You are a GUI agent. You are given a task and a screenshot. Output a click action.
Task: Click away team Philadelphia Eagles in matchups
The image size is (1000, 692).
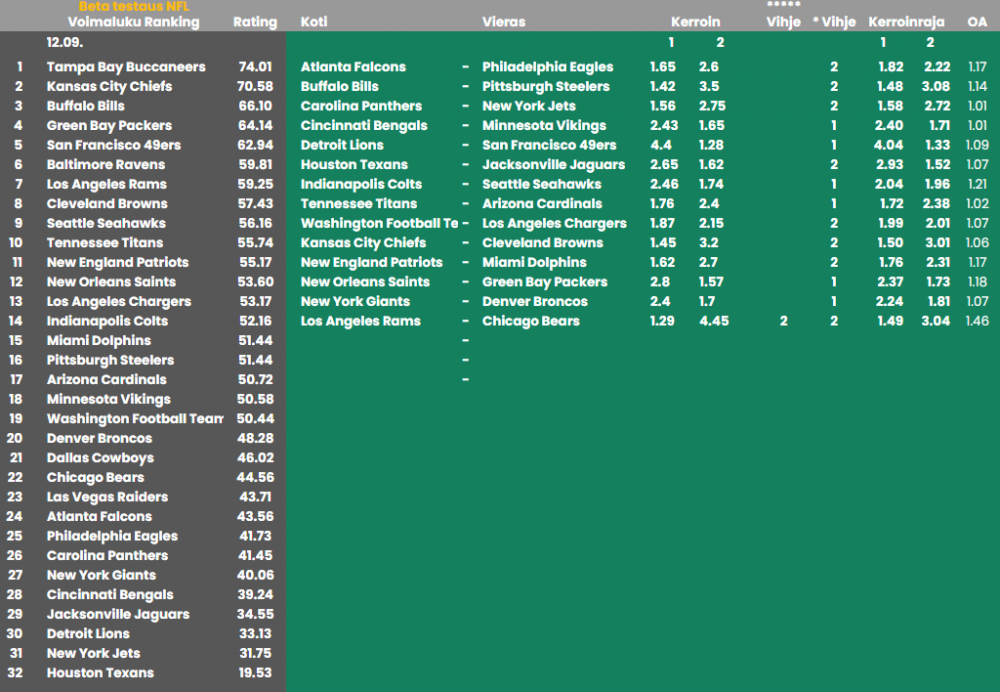click(x=548, y=67)
